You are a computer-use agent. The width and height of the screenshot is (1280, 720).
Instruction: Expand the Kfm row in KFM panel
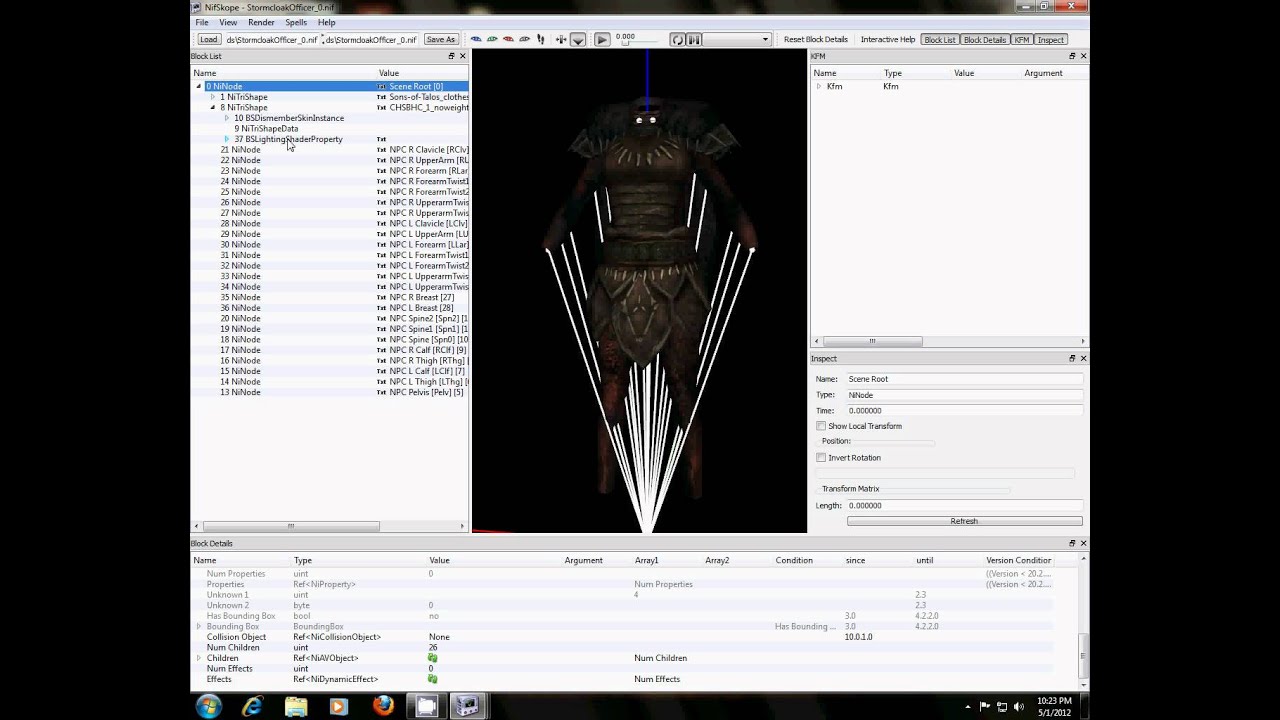[x=818, y=87]
